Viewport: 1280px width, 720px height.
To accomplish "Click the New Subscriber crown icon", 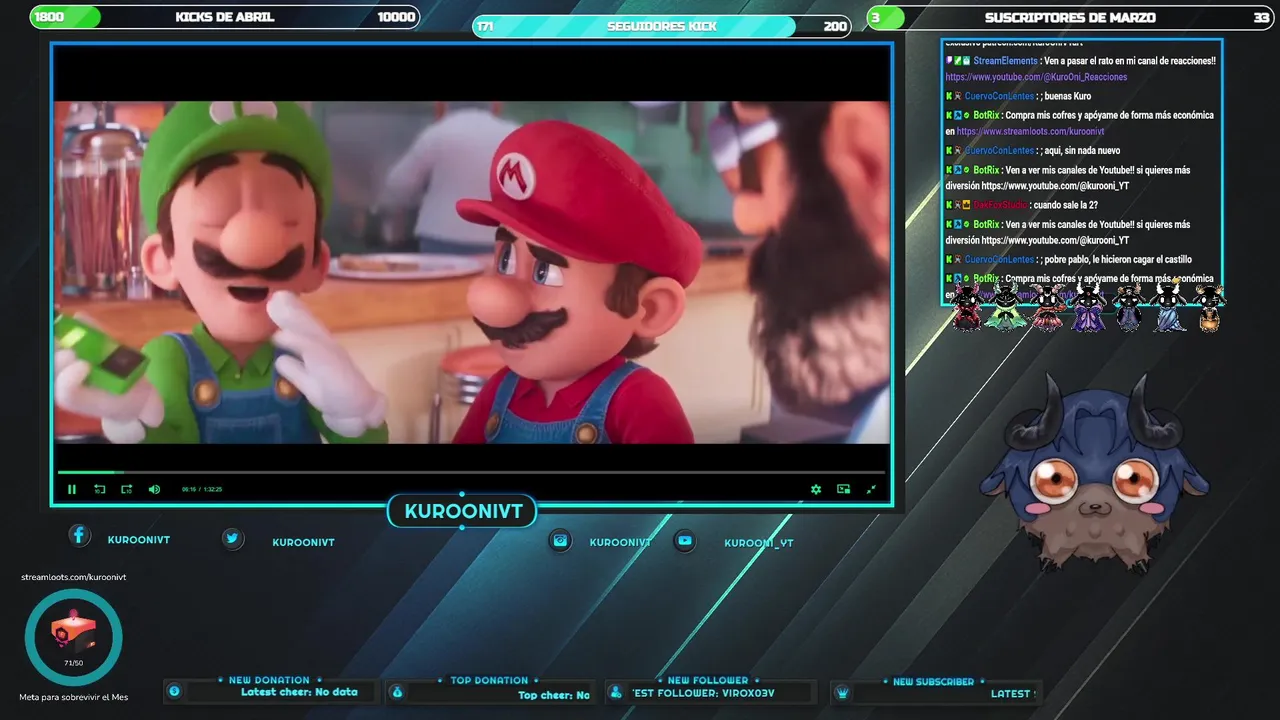I will (x=843, y=691).
